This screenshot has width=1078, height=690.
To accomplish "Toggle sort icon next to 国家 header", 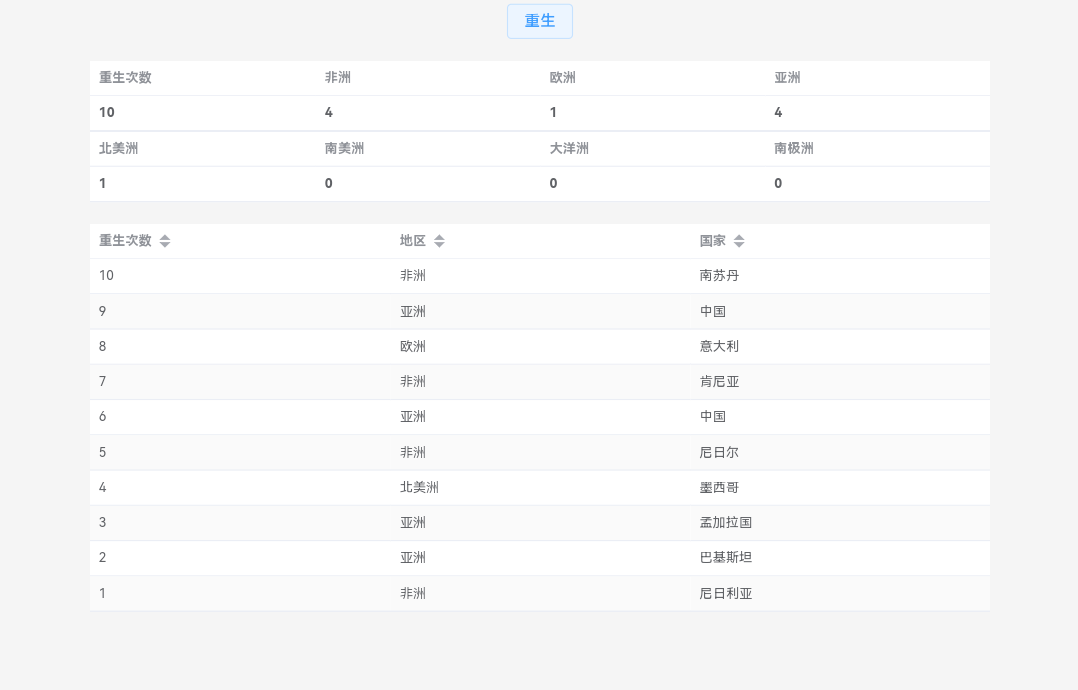I will coord(739,241).
